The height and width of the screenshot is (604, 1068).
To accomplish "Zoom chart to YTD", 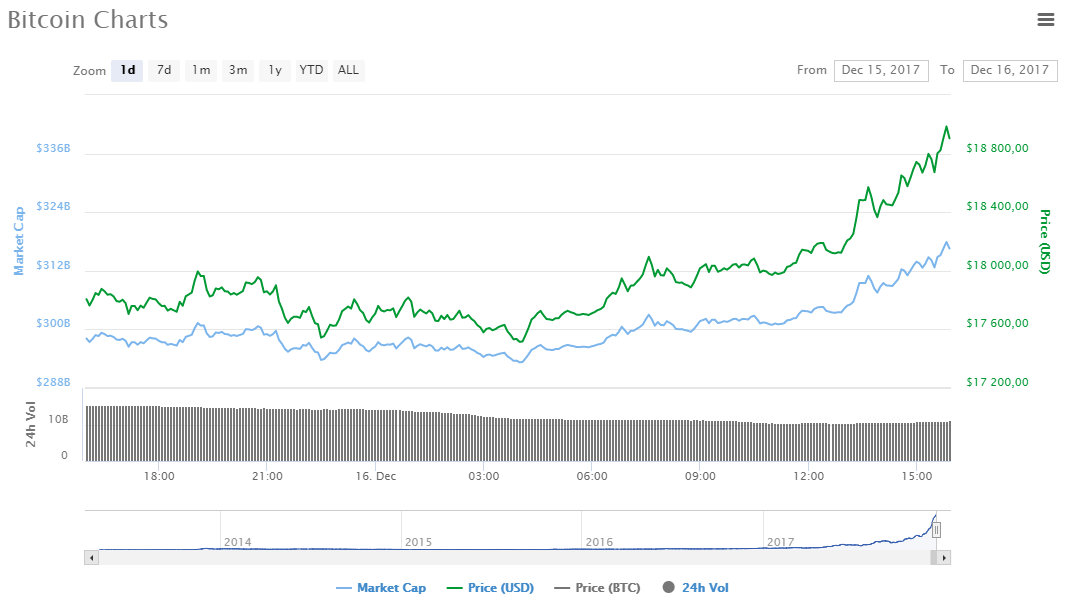I will tap(311, 70).
